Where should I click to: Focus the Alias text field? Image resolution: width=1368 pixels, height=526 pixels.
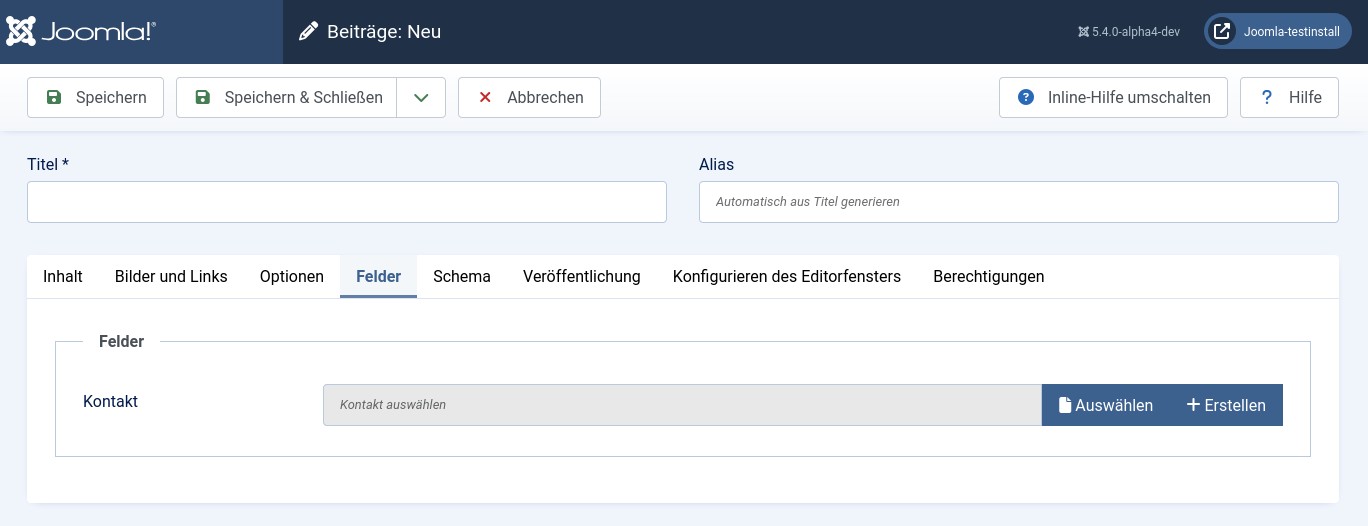pos(1018,202)
